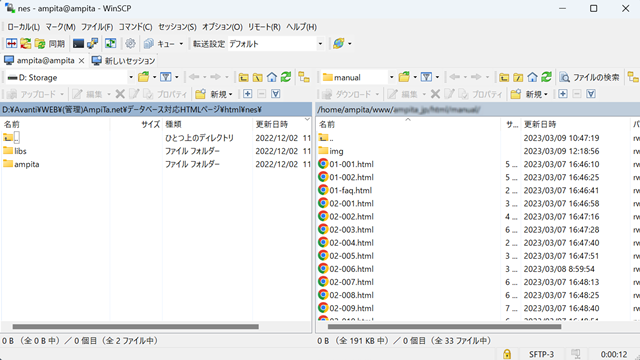The image size is (640, 360).
Task: Open the ヘルプ(H) menu
Action: 301,27
